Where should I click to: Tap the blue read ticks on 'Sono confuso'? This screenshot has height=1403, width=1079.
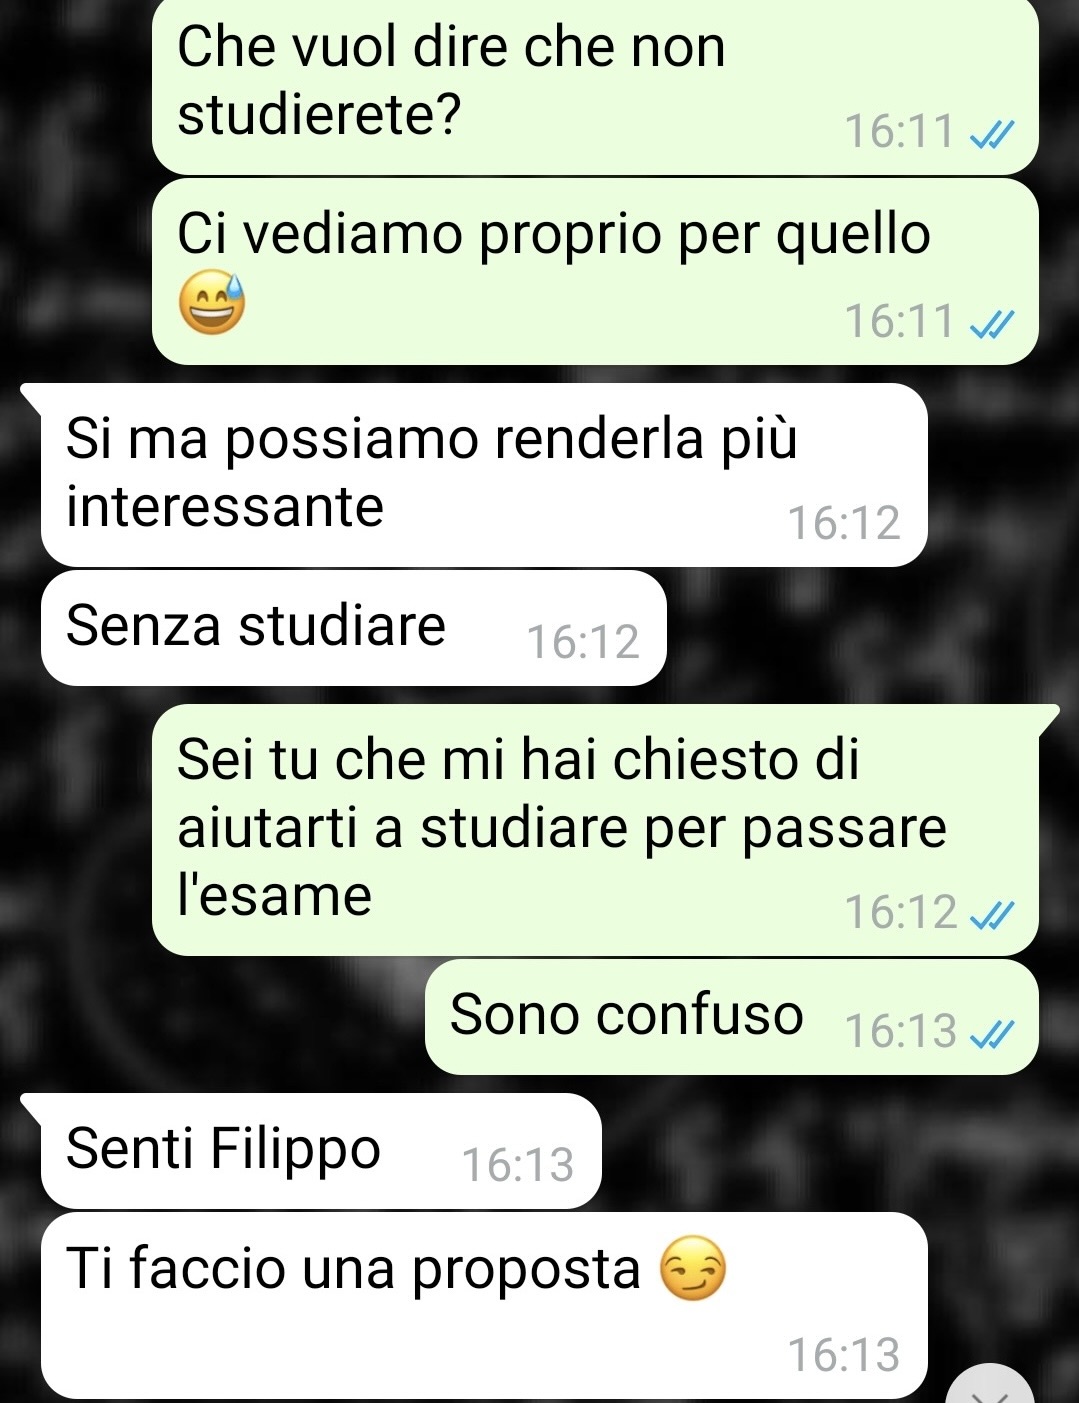point(993,1031)
